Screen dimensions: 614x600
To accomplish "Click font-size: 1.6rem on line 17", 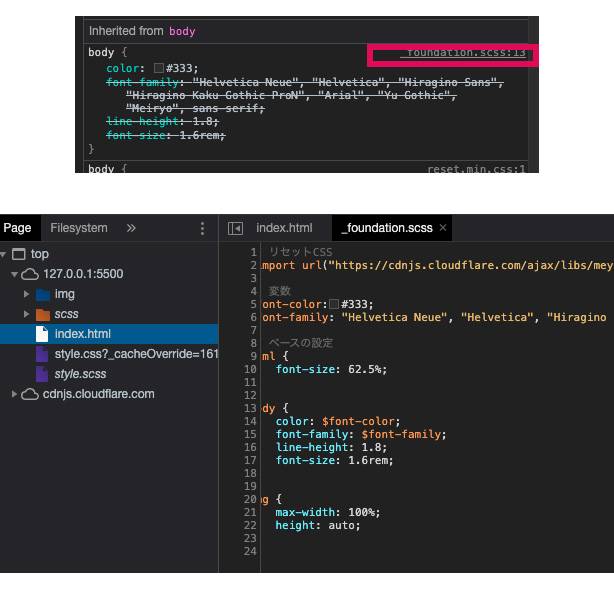I will (x=334, y=460).
